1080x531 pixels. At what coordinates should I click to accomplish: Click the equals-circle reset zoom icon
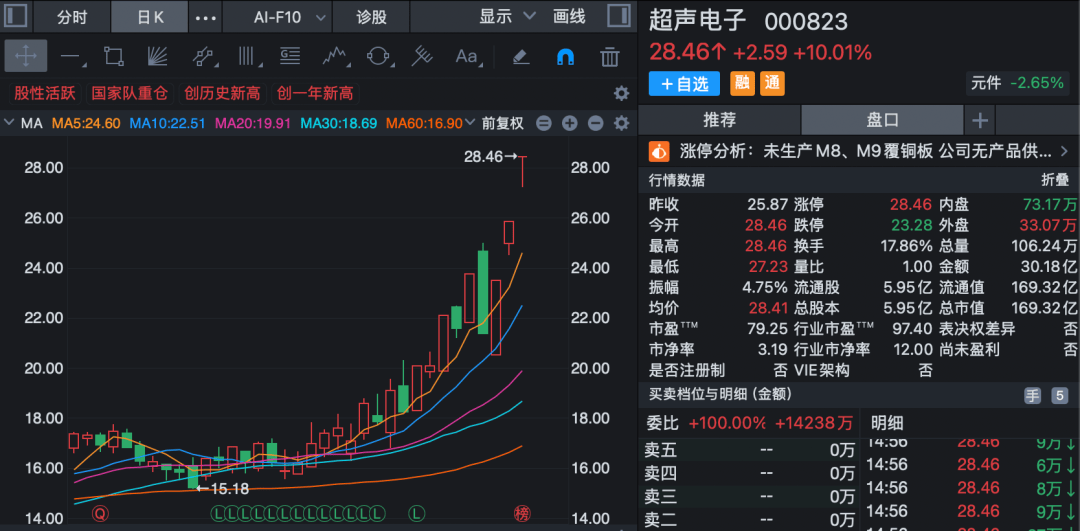click(543, 123)
